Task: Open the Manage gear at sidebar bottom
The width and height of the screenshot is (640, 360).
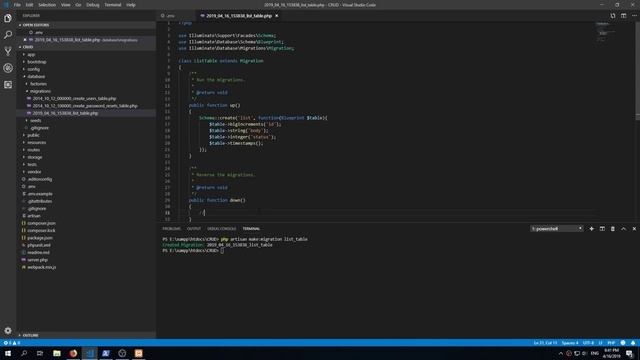Action: tap(8, 330)
